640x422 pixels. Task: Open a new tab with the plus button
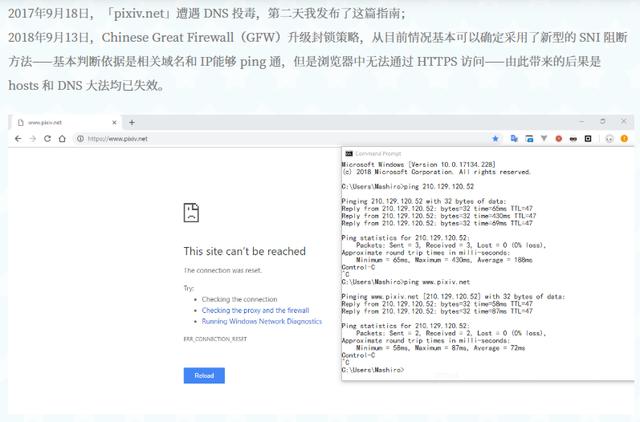132,122
